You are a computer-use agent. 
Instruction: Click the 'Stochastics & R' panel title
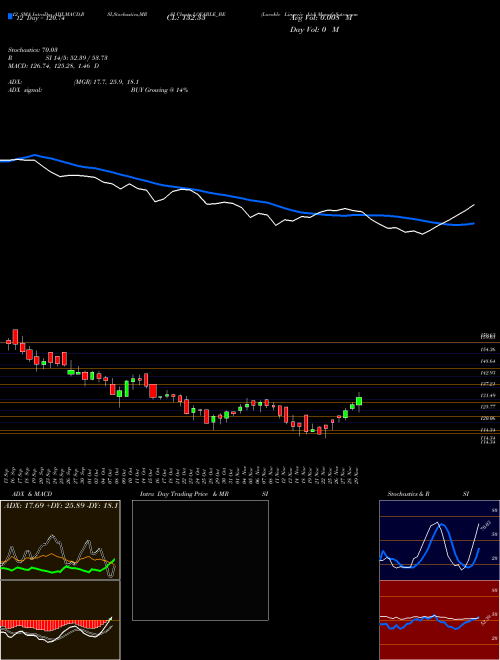[x=408, y=494]
